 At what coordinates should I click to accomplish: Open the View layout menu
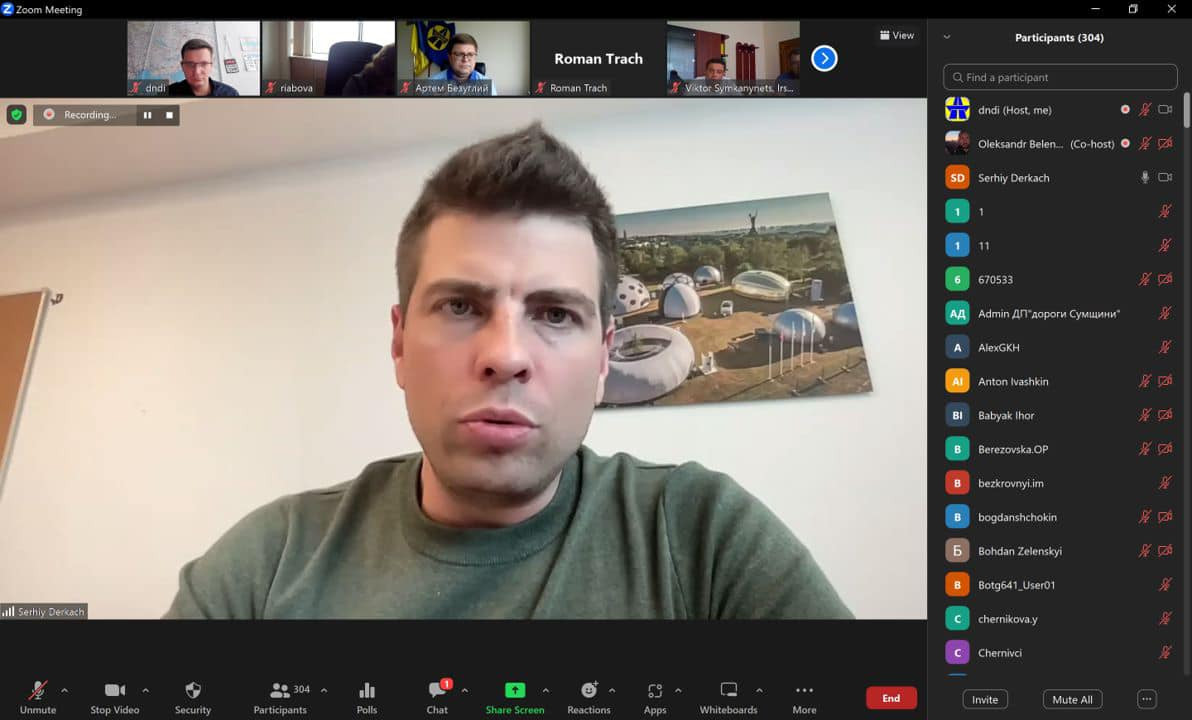[x=896, y=35]
